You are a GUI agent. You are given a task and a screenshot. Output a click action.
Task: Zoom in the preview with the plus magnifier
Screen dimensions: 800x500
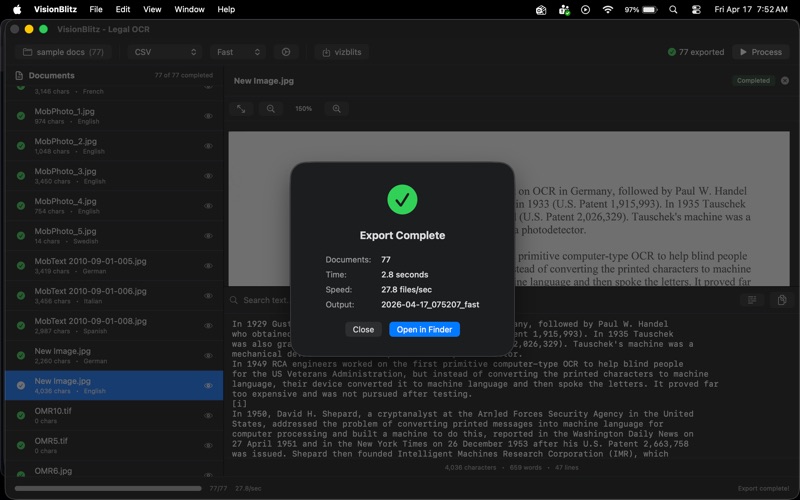tap(336, 109)
